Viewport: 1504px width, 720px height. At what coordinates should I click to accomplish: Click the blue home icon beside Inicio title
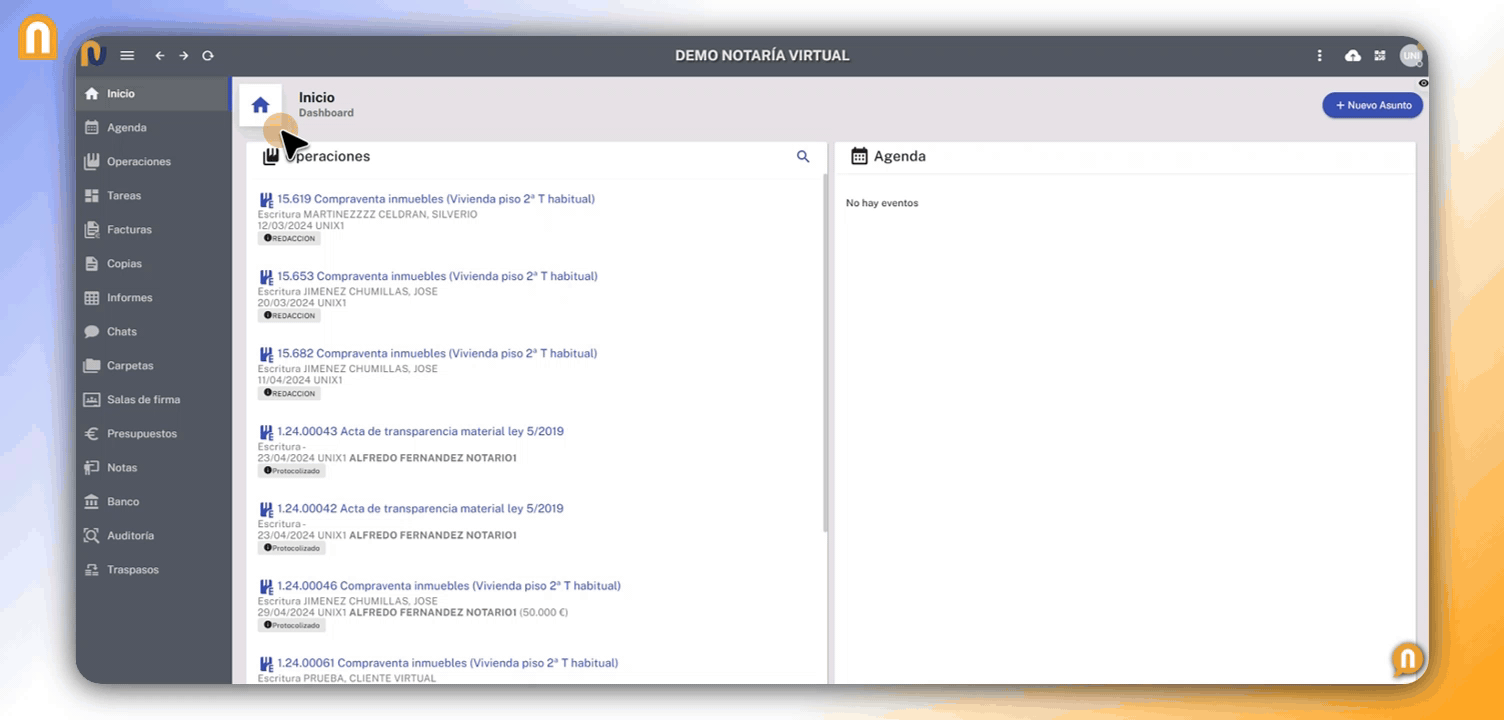click(260, 105)
